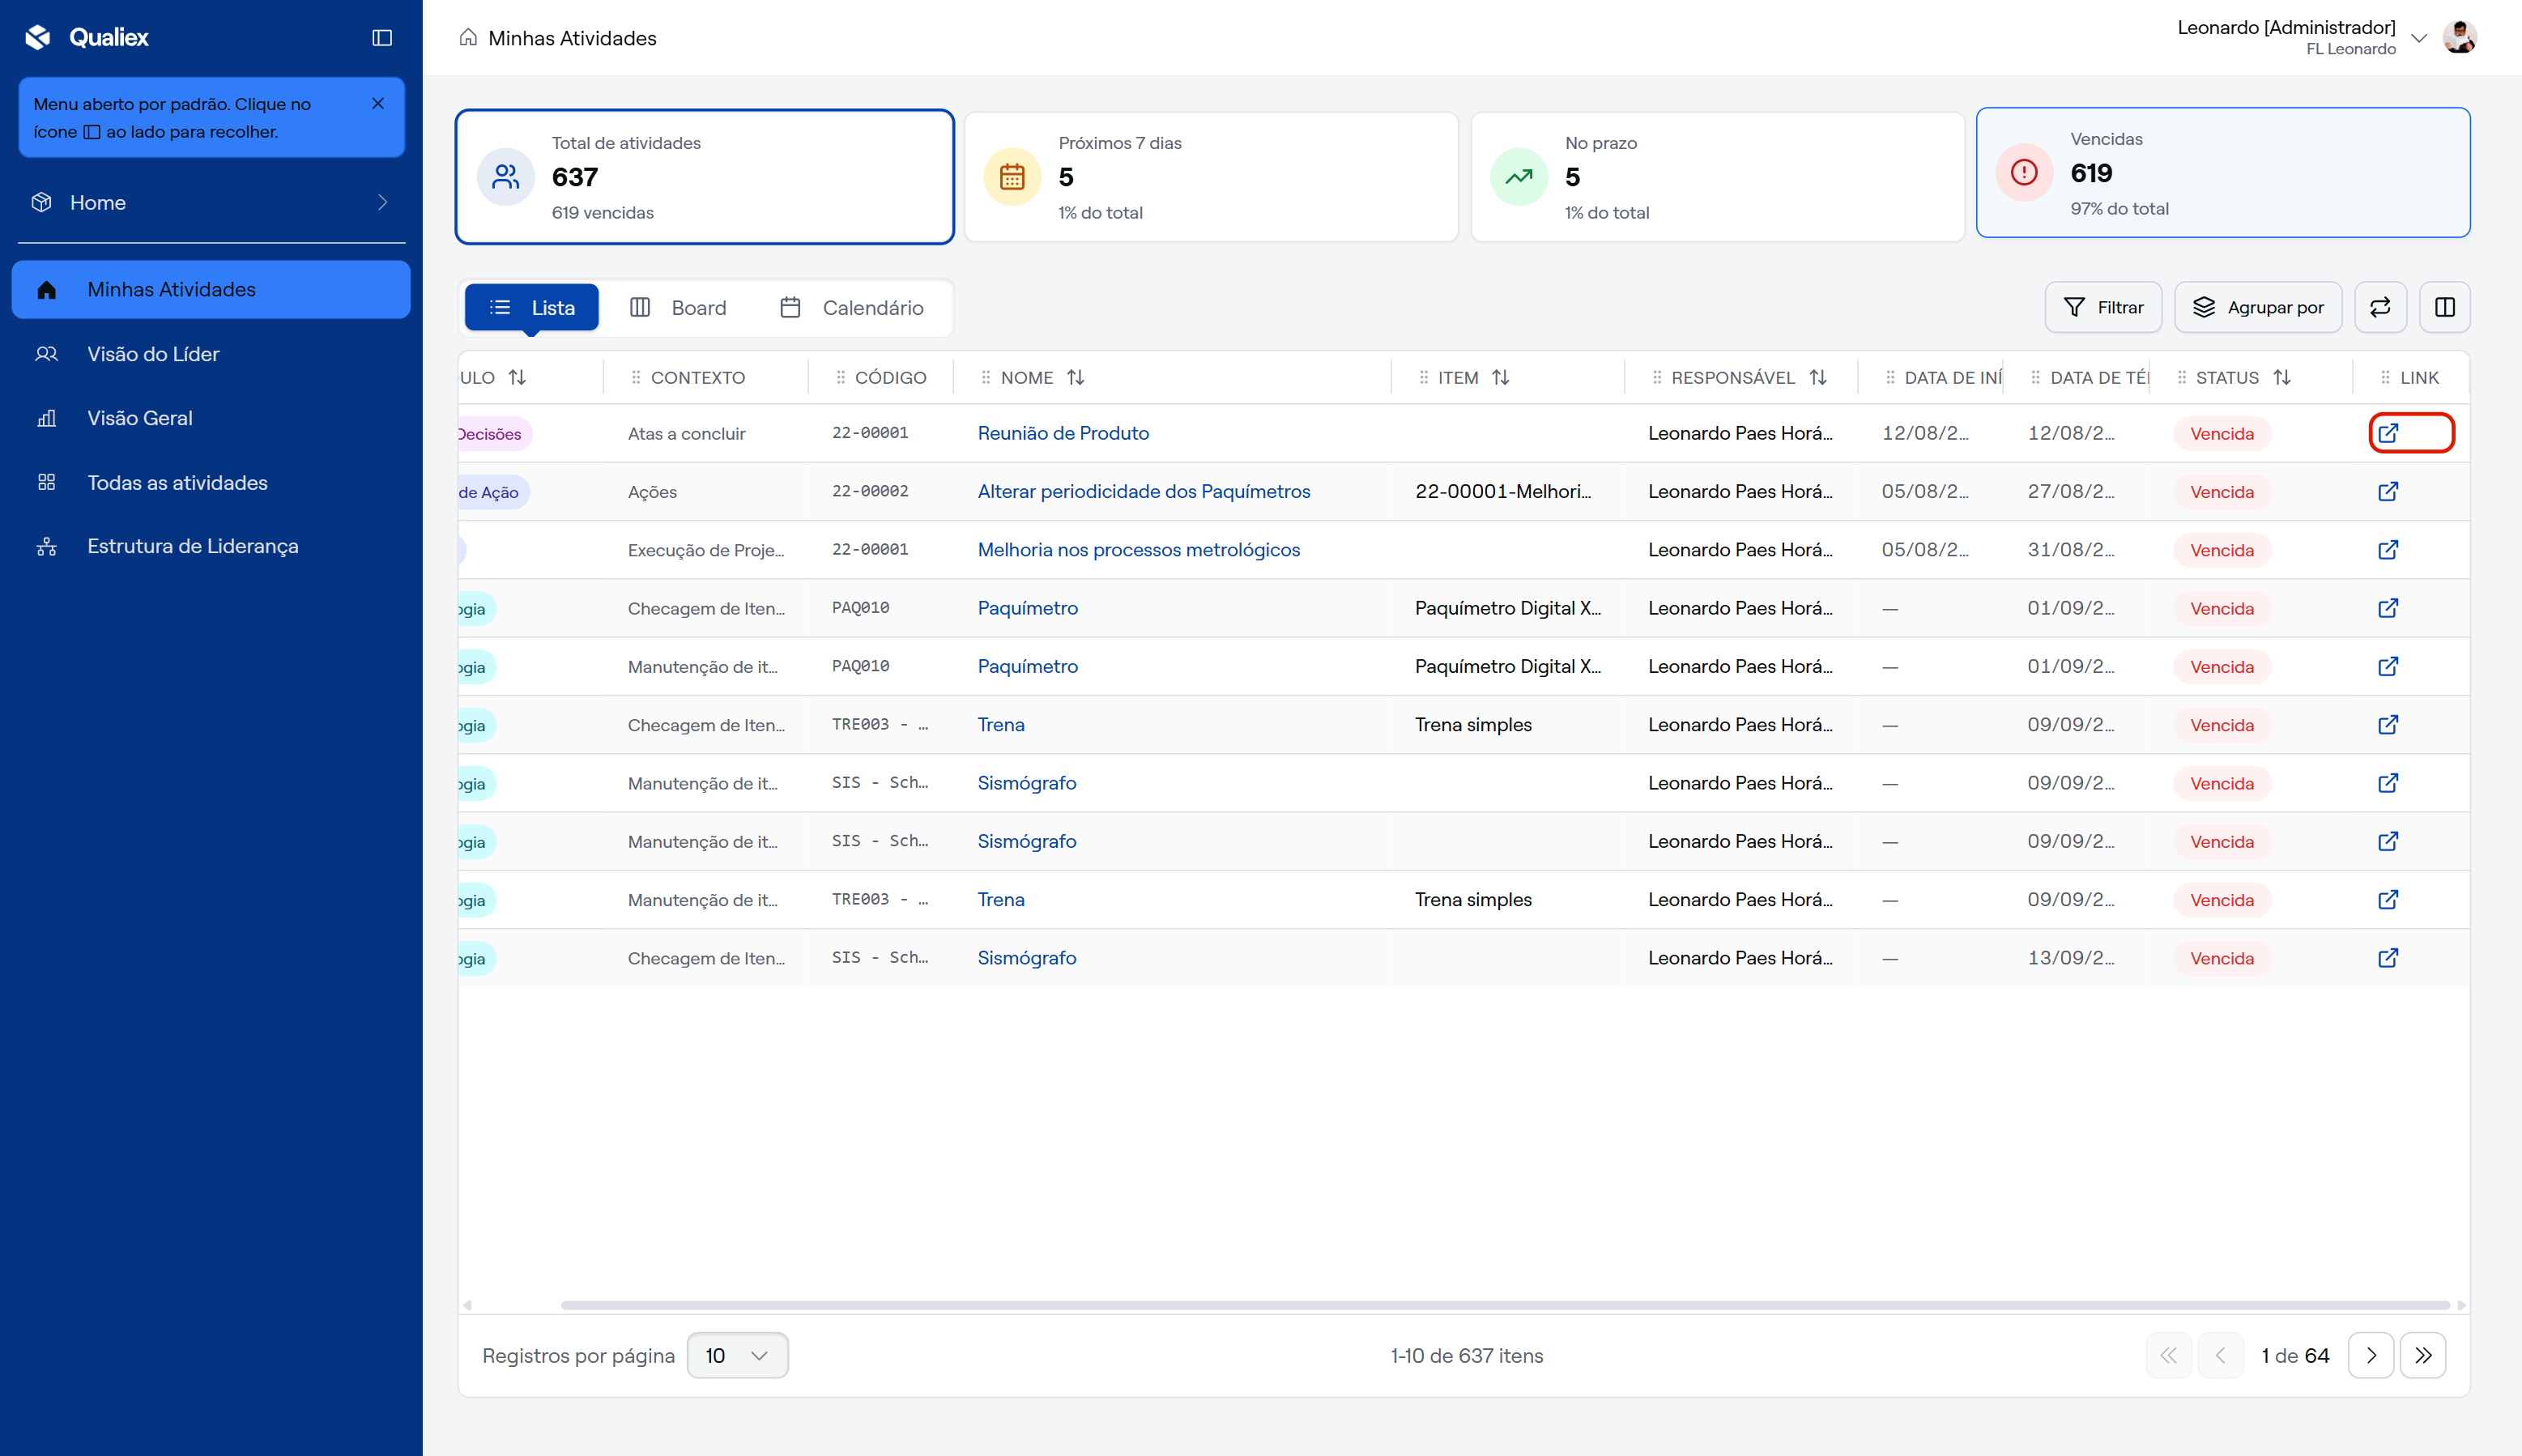Sort by the RESPONSÁVEL column arrows

click(x=1818, y=377)
